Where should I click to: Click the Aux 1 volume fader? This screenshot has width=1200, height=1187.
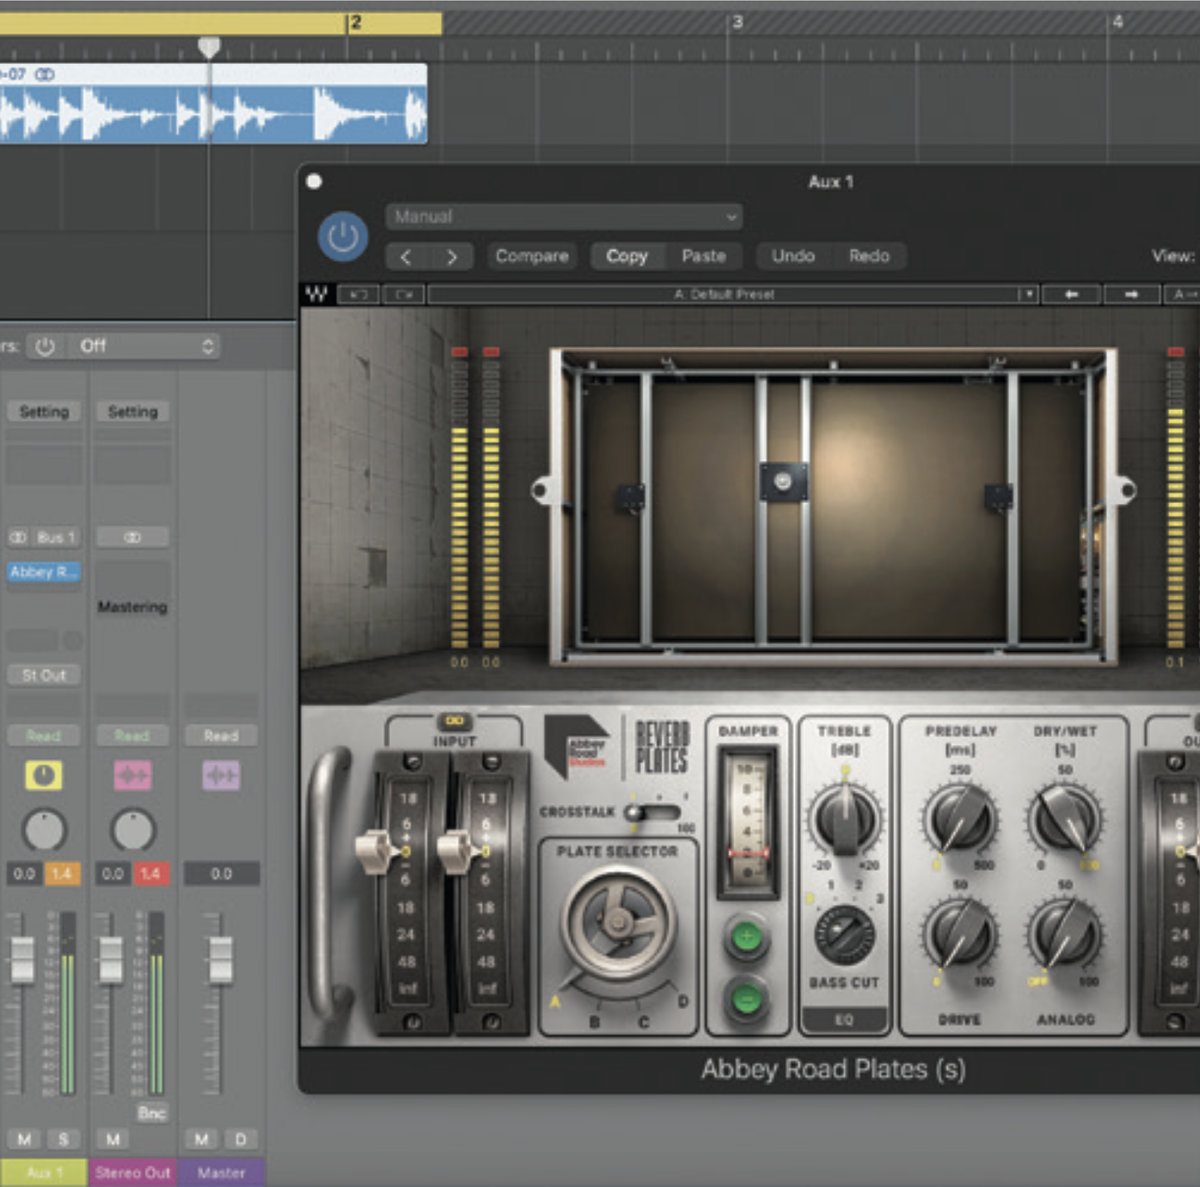[x=22, y=958]
